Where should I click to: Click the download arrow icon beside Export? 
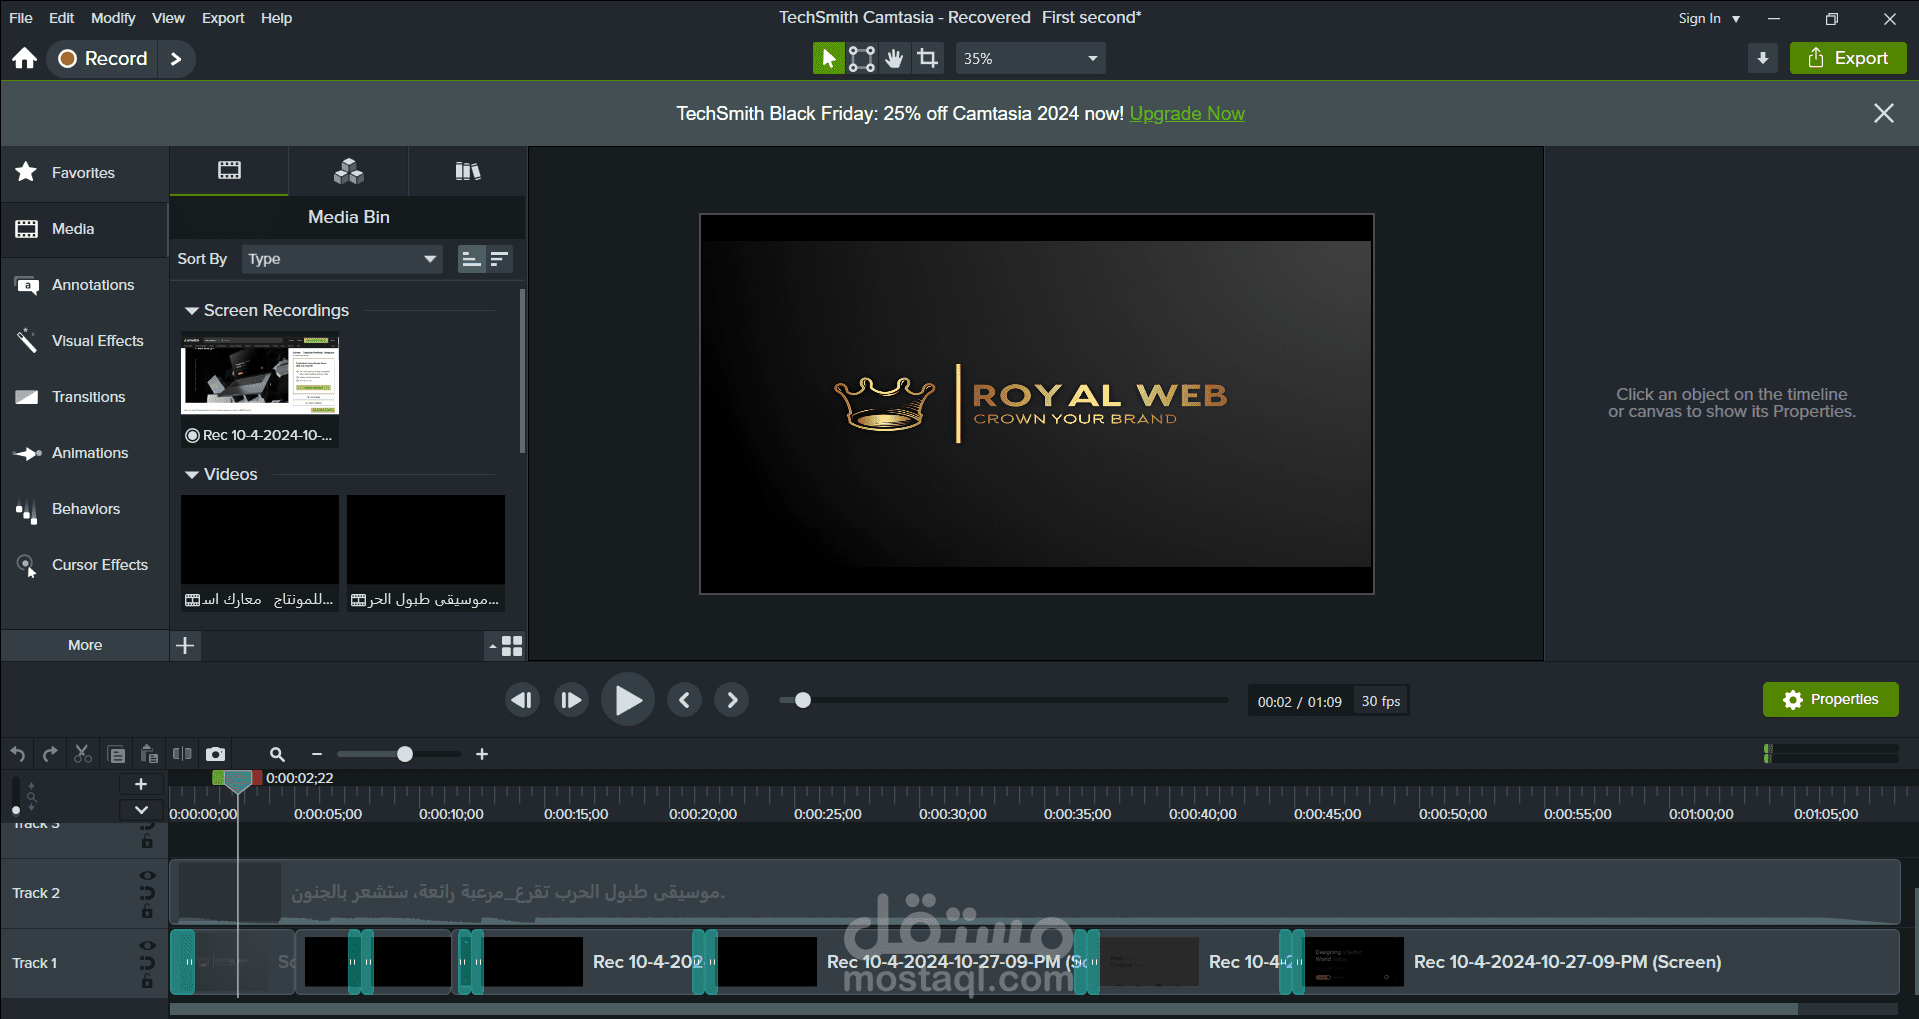(1763, 58)
